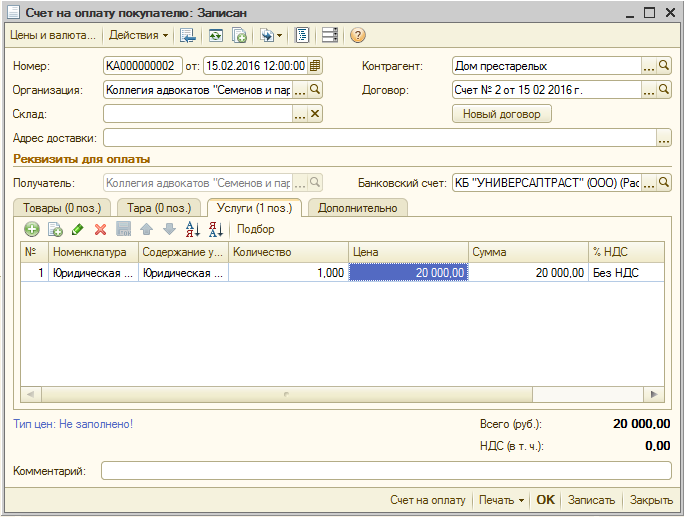This screenshot has height=517, width=684.
Task: Open the Адрес доставки ellipsis button
Action: point(663,138)
